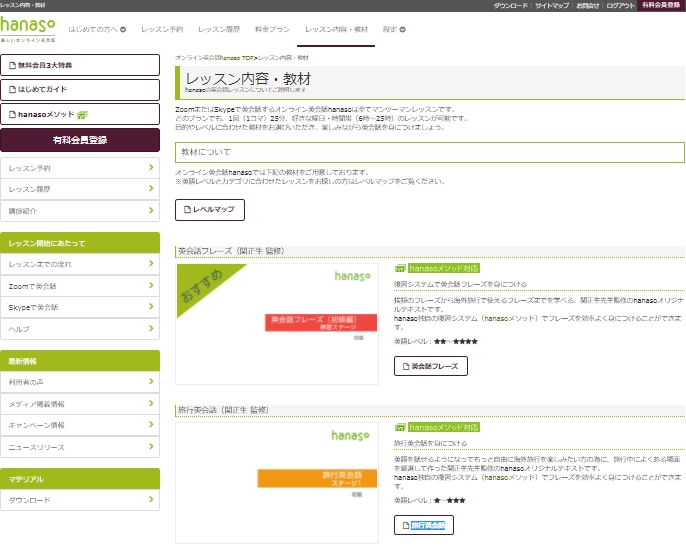Open メディア掲載情報 sidebar link

[80, 403]
